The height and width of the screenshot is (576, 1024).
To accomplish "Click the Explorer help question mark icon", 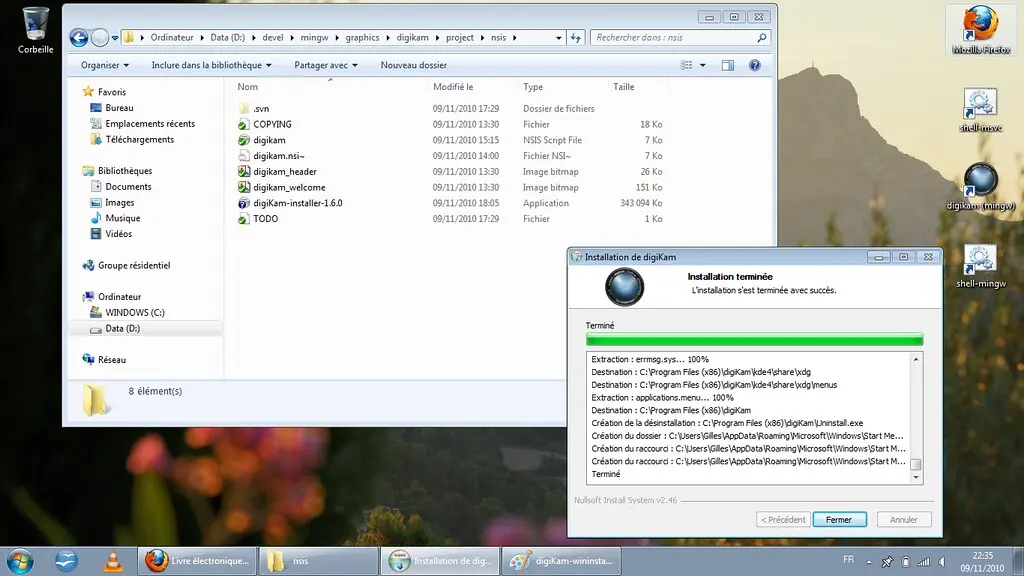I will pos(757,65).
